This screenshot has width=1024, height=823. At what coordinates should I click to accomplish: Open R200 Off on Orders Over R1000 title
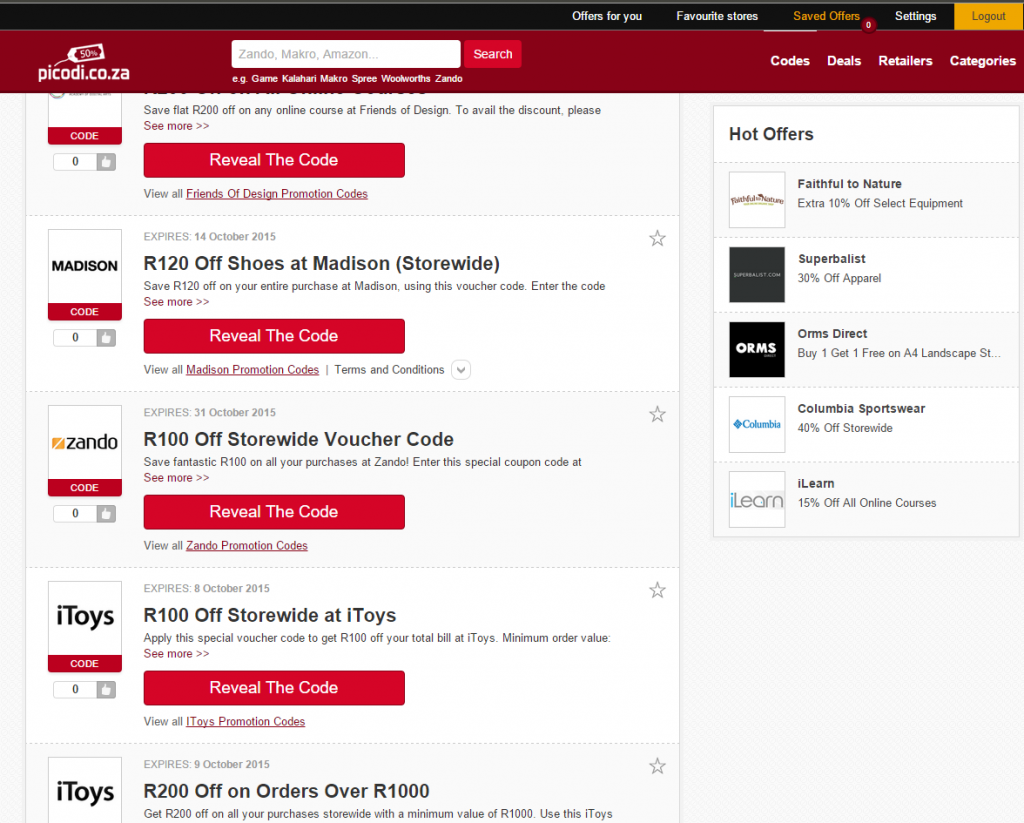point(286,791)
